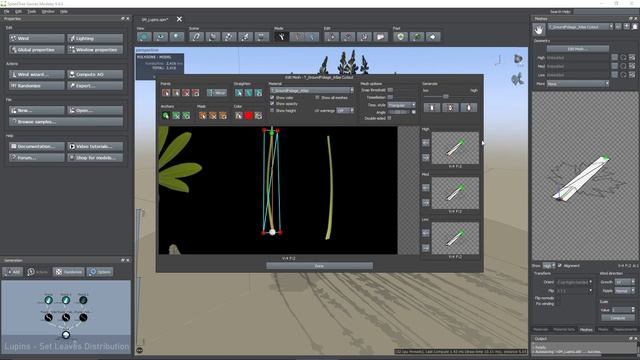Click first Generate mesh button
Screen dimensions: 640x360
(432, 107)
